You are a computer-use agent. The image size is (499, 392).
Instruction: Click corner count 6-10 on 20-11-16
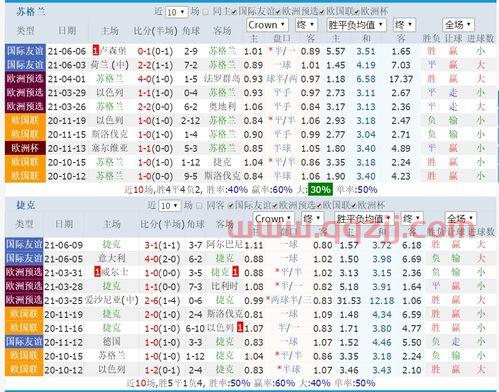(x=195, y=328)
